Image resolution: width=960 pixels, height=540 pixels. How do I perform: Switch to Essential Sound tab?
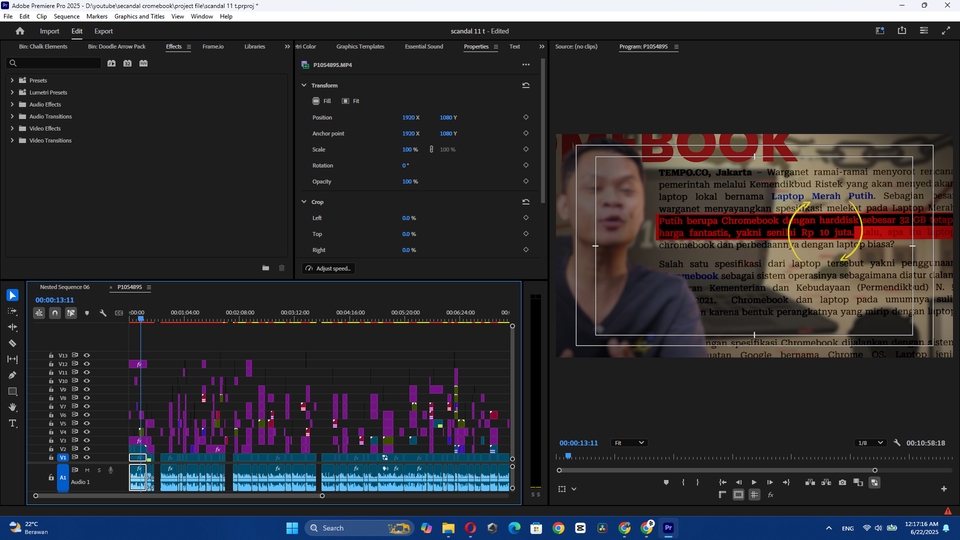point(424,47)
